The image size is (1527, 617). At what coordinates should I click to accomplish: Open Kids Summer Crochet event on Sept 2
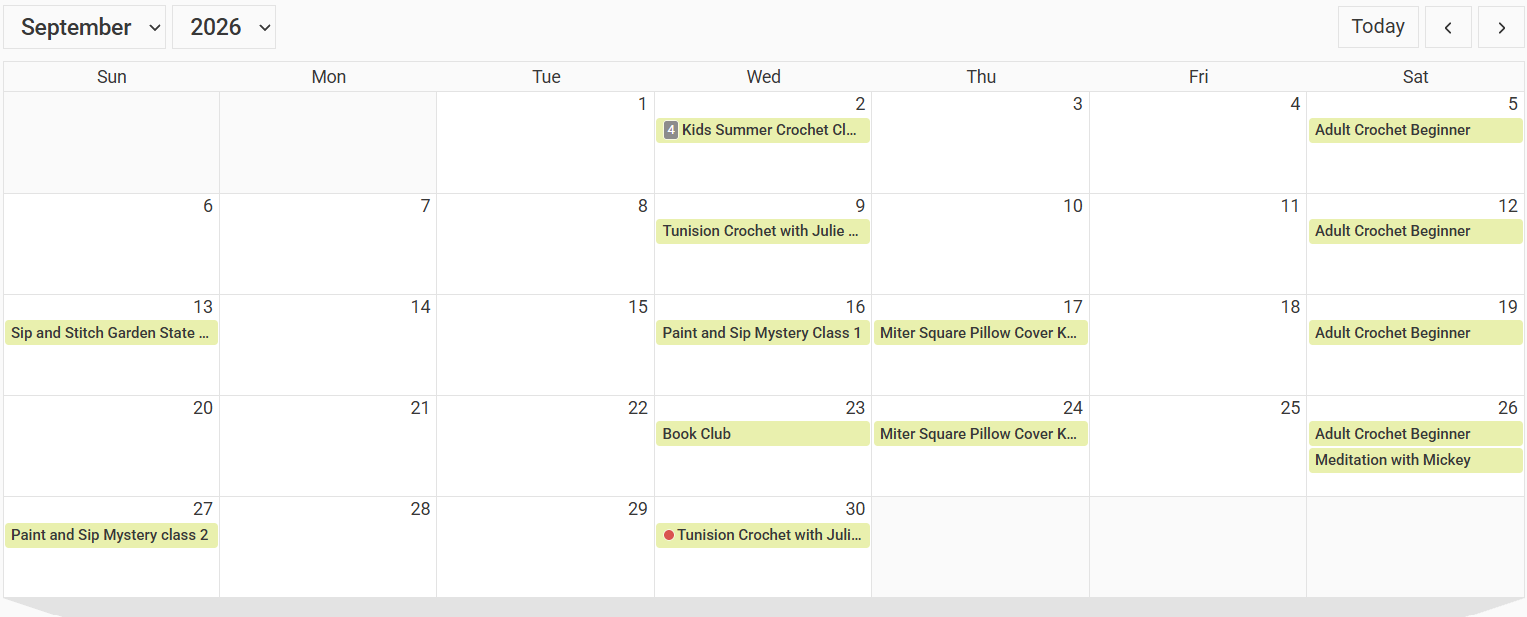click(763, 130)
